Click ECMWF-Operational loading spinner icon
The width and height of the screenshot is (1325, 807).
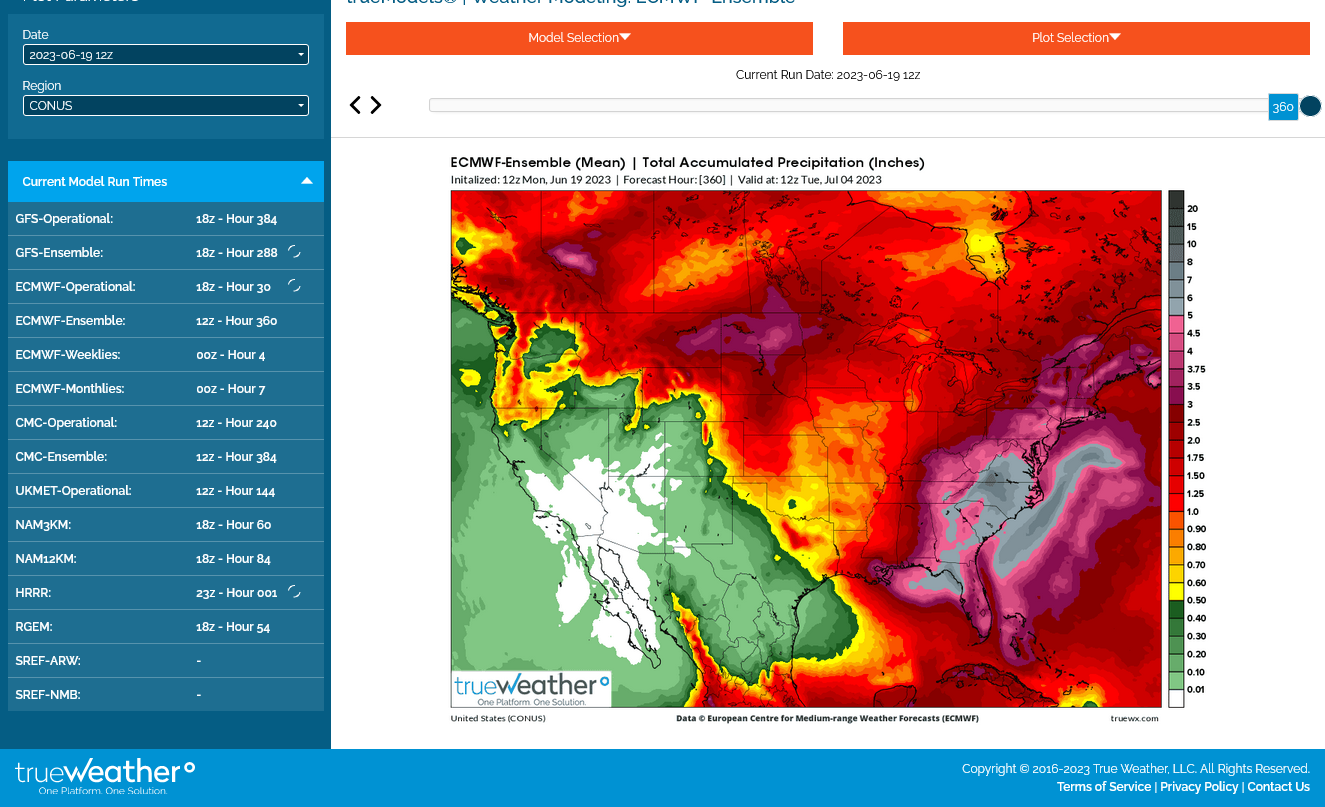294,286
